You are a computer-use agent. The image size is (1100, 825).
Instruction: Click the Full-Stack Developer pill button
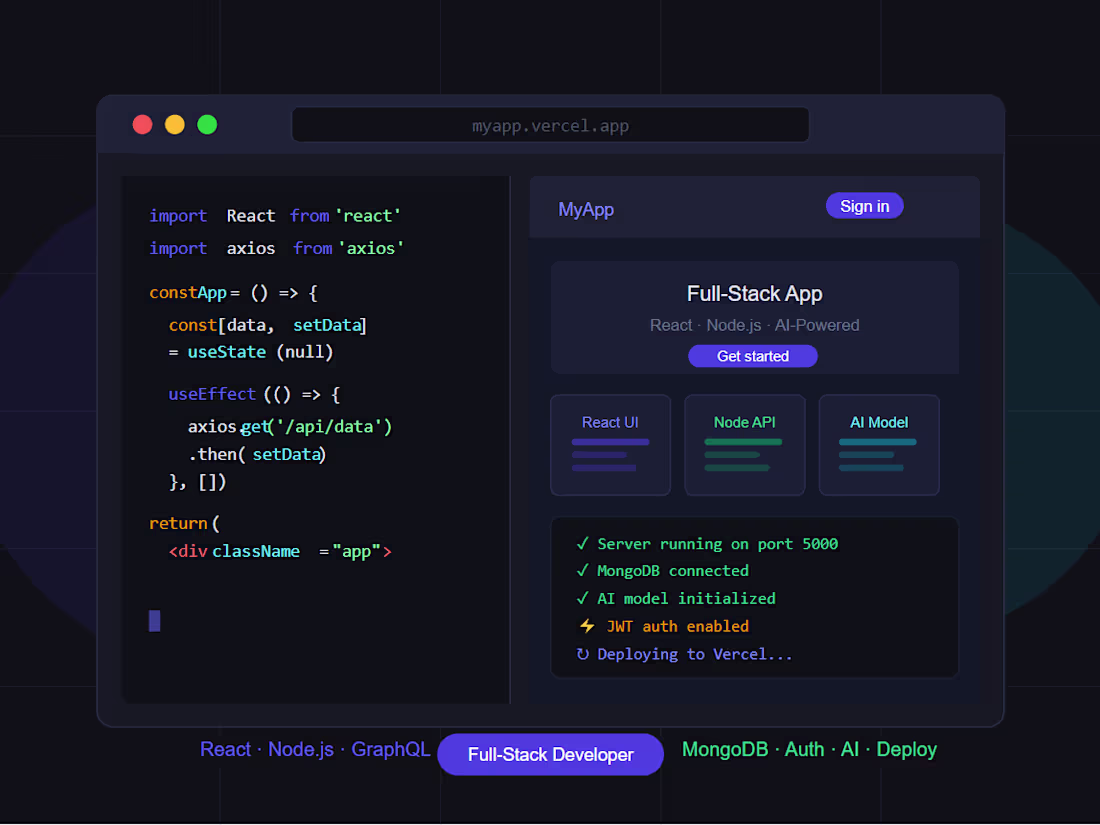tap(551, 755)
